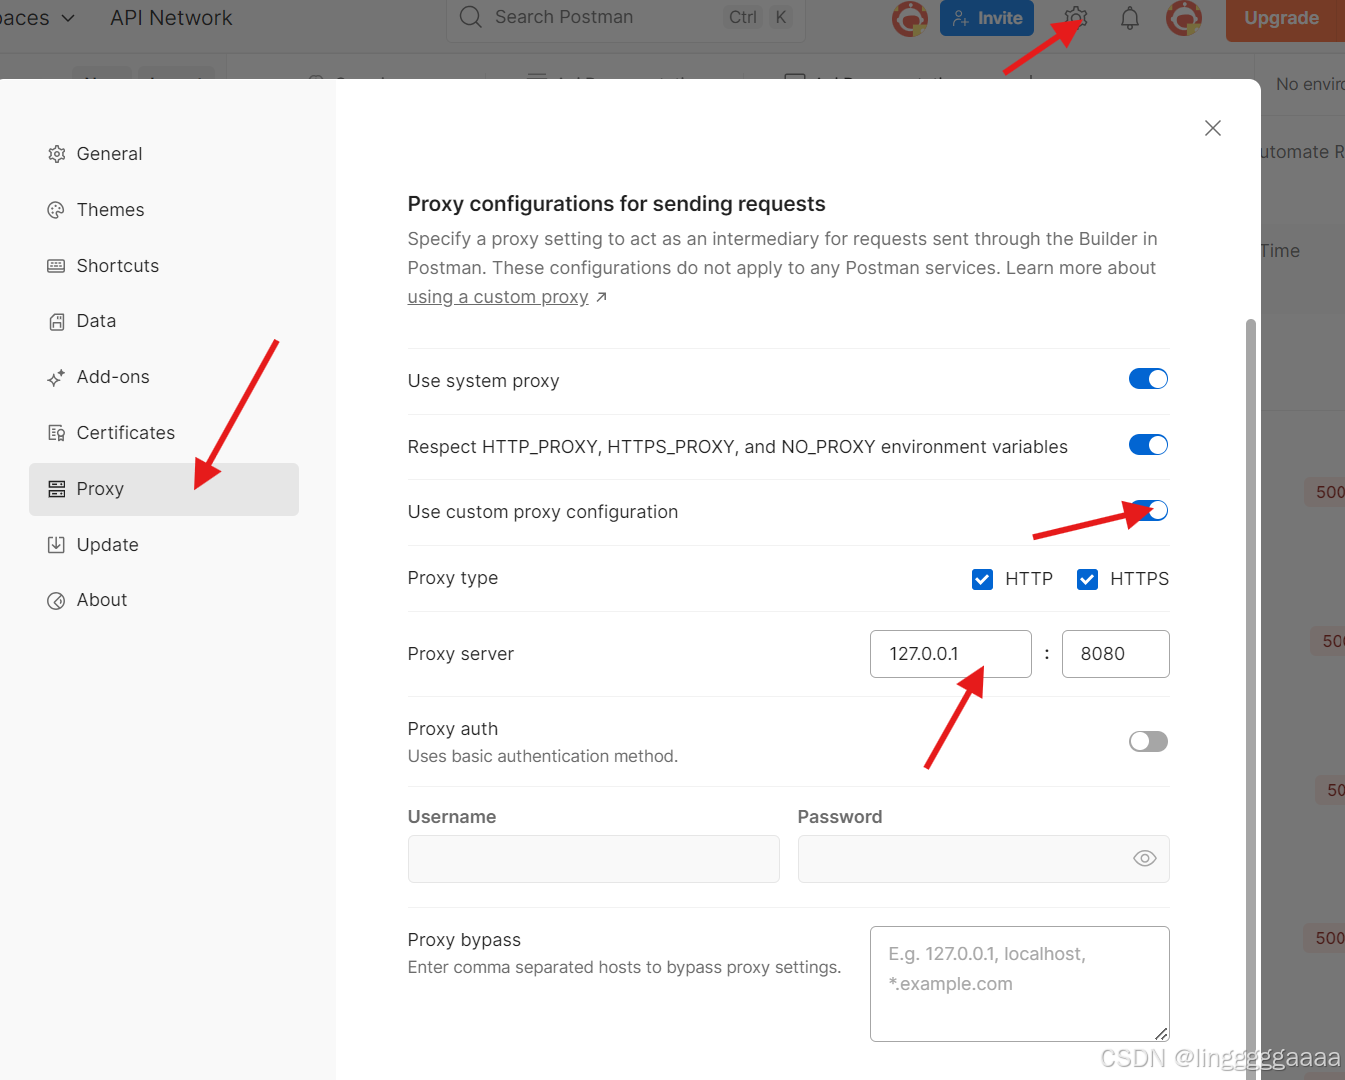Click About icon in sidebar
This screenshot has width=1345, height=1080.
click(x=57, y=600)
